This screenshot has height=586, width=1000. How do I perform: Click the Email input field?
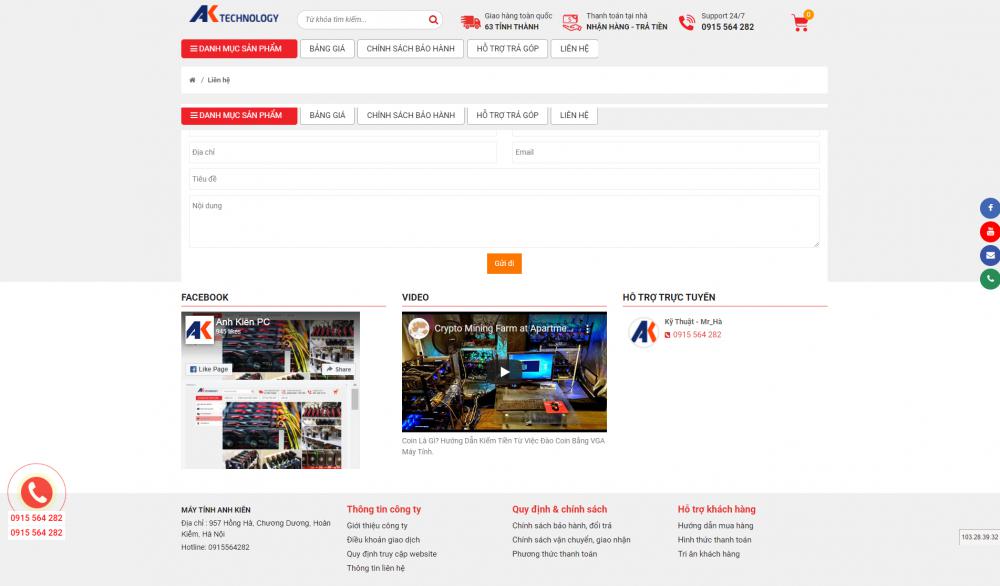click(x=665, y=153)
